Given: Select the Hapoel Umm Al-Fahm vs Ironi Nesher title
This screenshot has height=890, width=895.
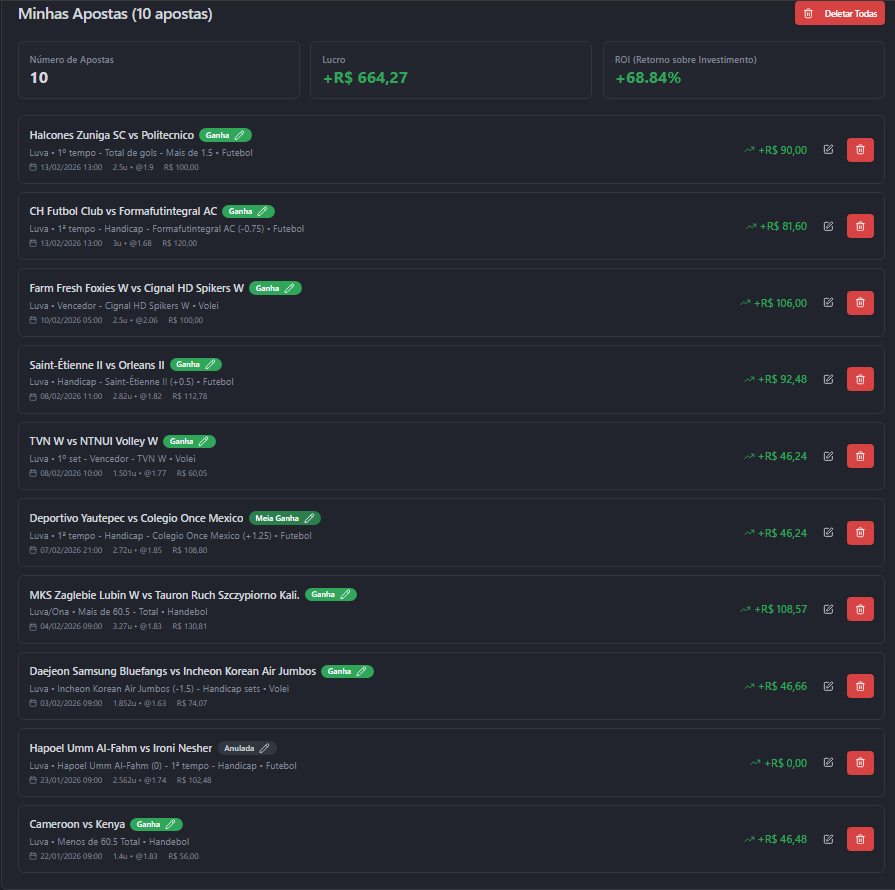Looking at the screenshot, I should [x=120, y=748].
